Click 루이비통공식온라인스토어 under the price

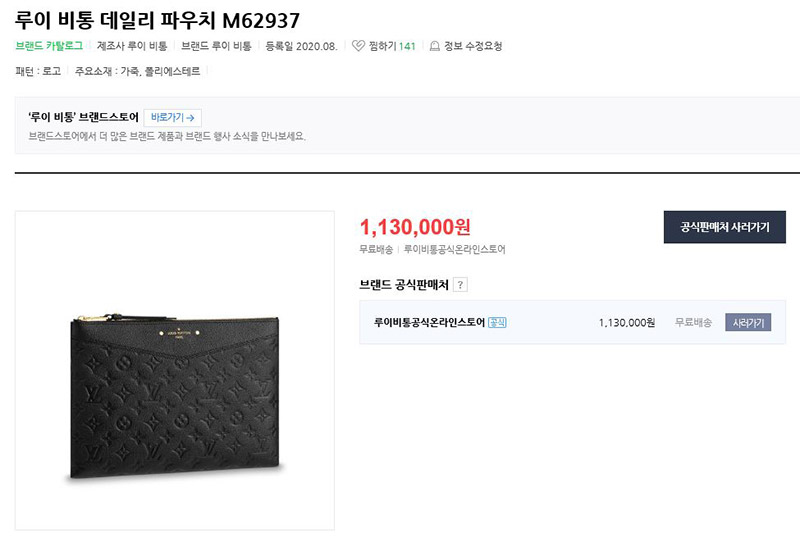(455, 249)
